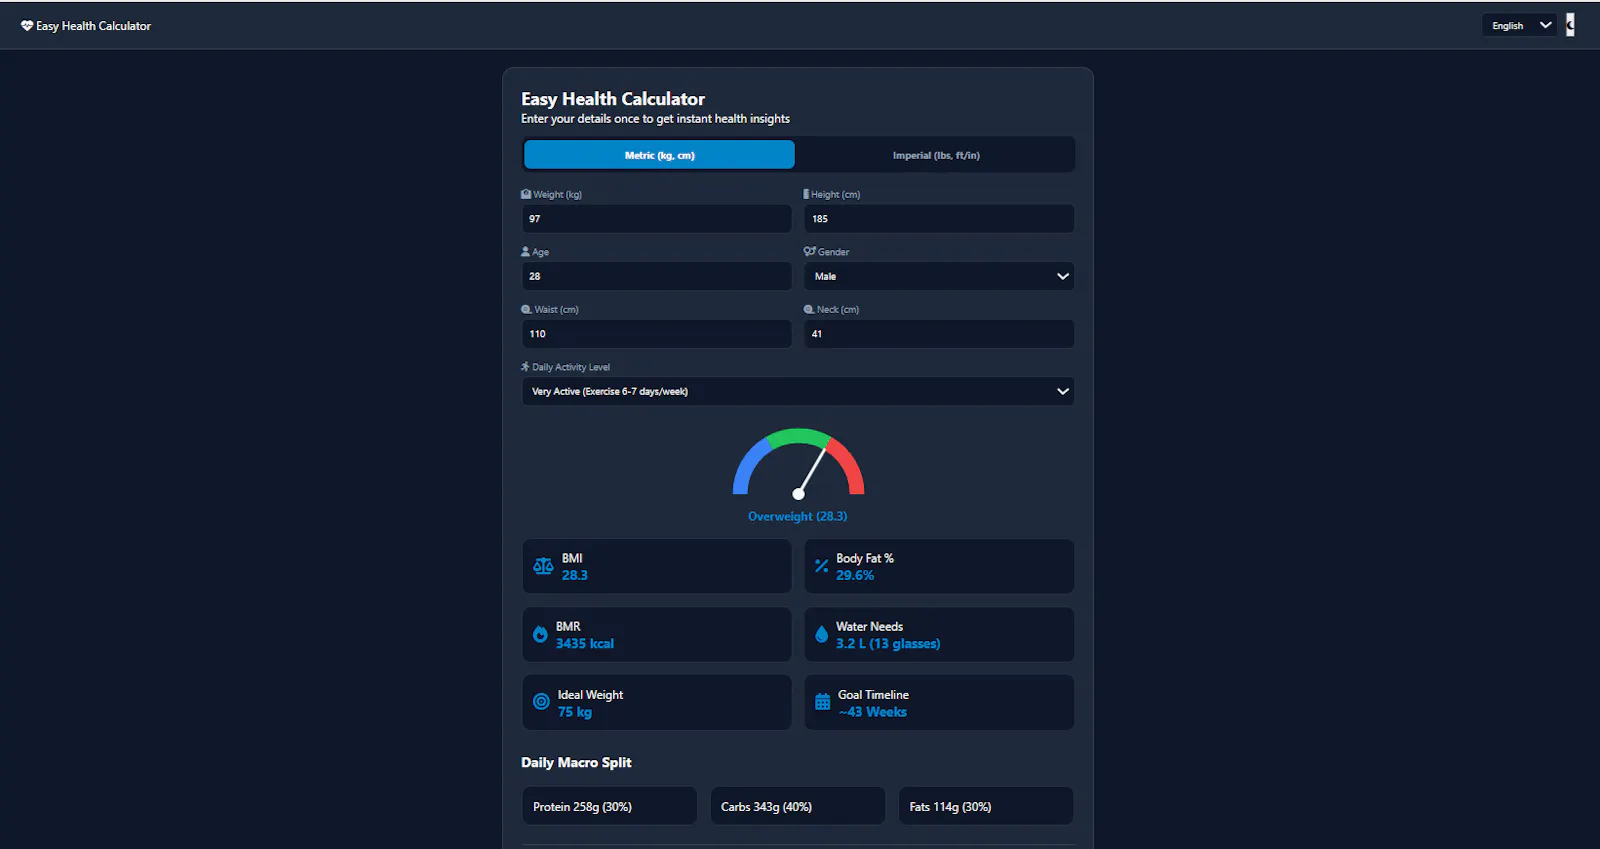Click the "Carbs 343g (40%)" macro card

click(x=798, y=806)
